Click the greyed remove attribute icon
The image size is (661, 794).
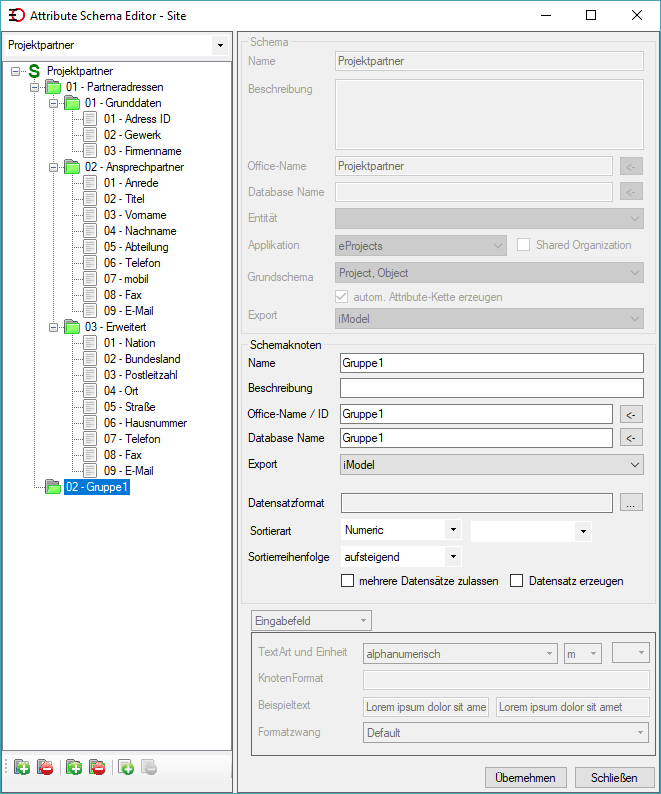click(x=149, y=768)
